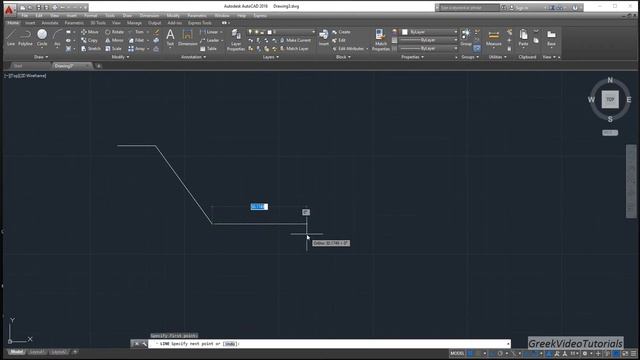Open the ByLayer color dropdown
640x360 pixels.
pyautogui.click(x=430, y=32)
